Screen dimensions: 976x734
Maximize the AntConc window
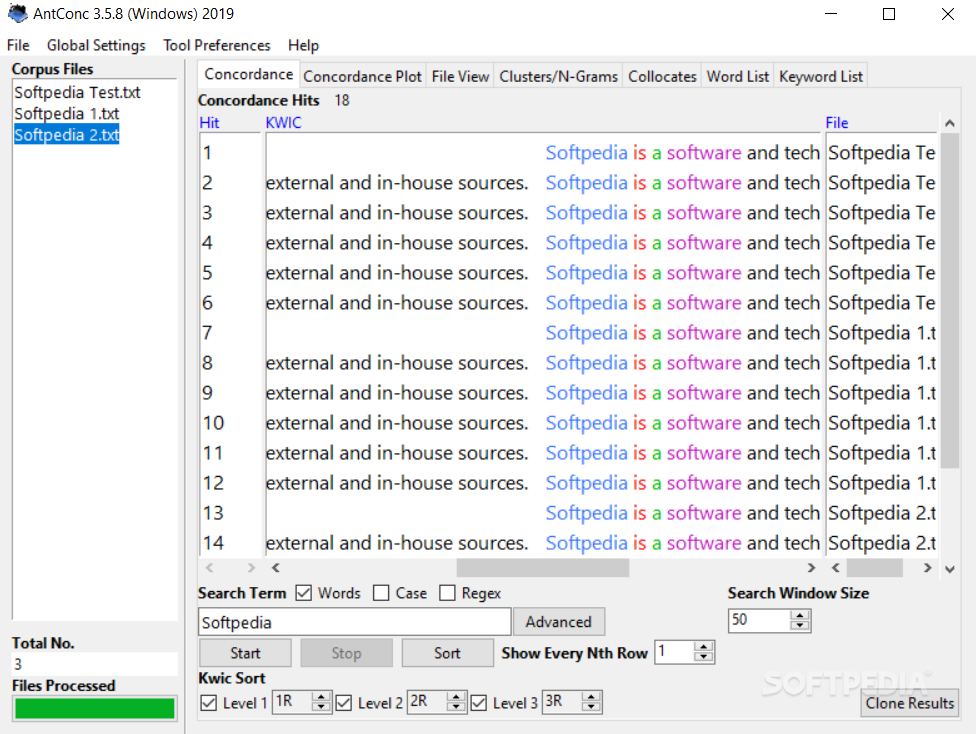(x=889, y=14)
